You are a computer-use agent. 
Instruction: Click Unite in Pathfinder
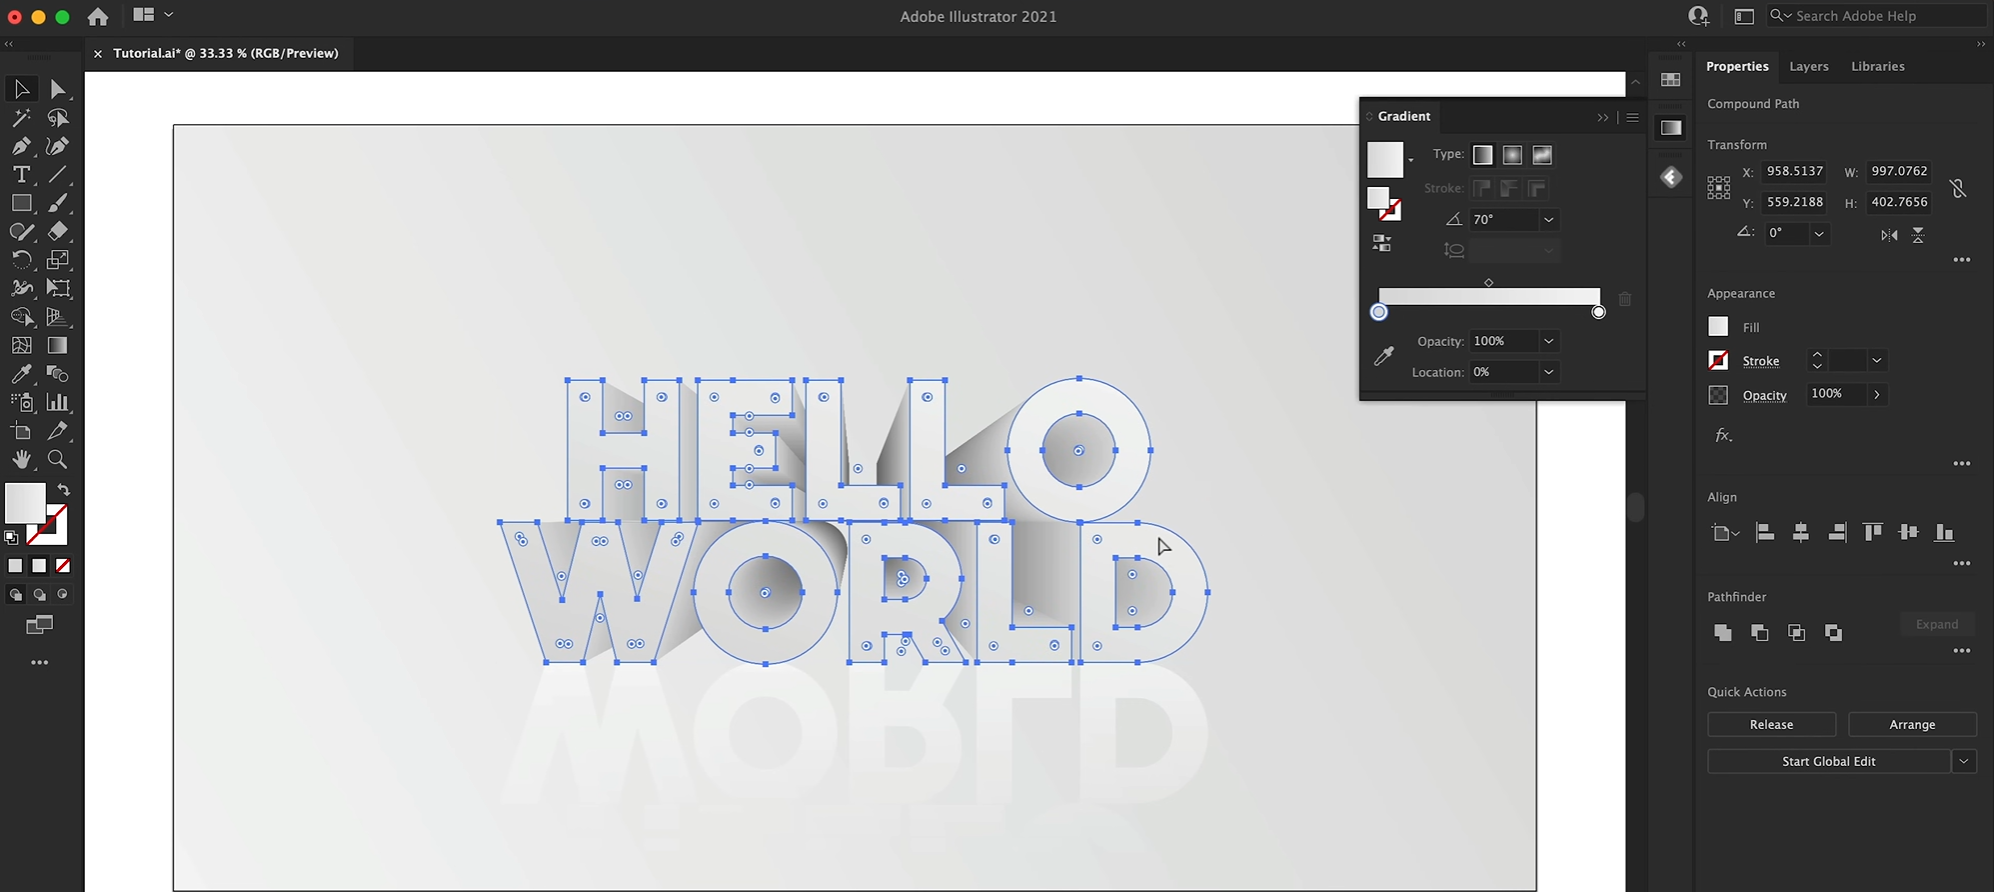(x=1722, y=632)
